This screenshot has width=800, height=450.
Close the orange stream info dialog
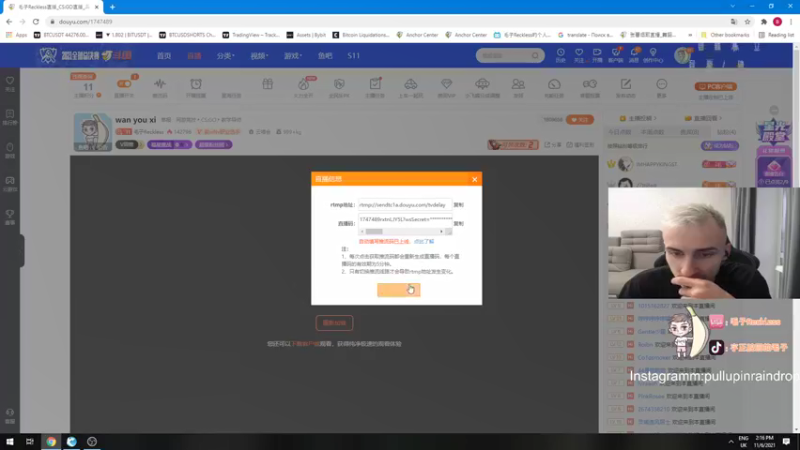tap(474, 179)
